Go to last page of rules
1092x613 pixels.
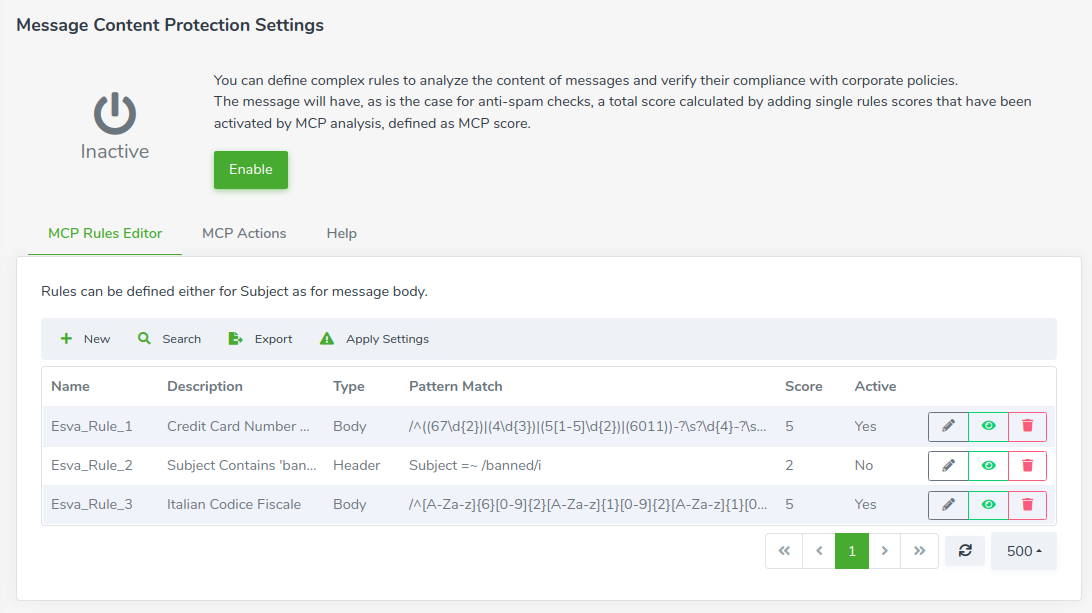click(919, 551)
